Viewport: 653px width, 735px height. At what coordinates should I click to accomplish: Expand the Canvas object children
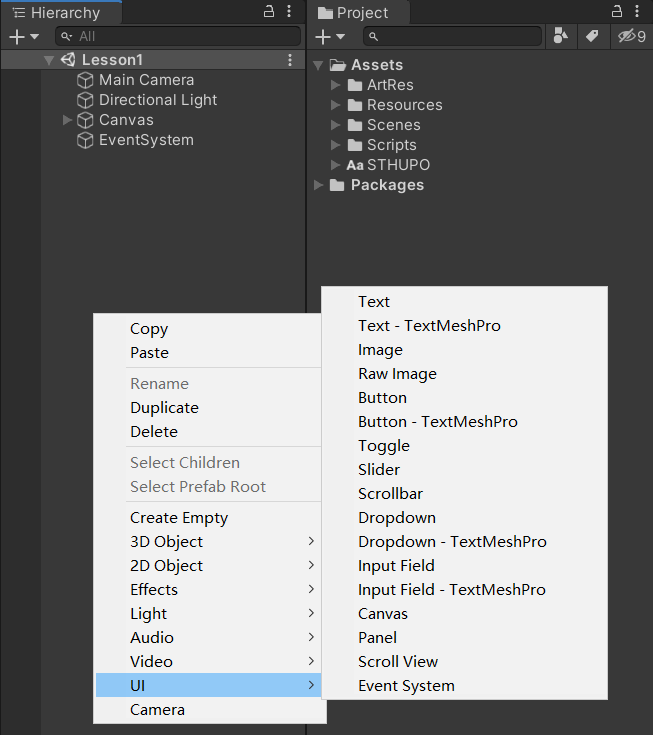(67, 120)
